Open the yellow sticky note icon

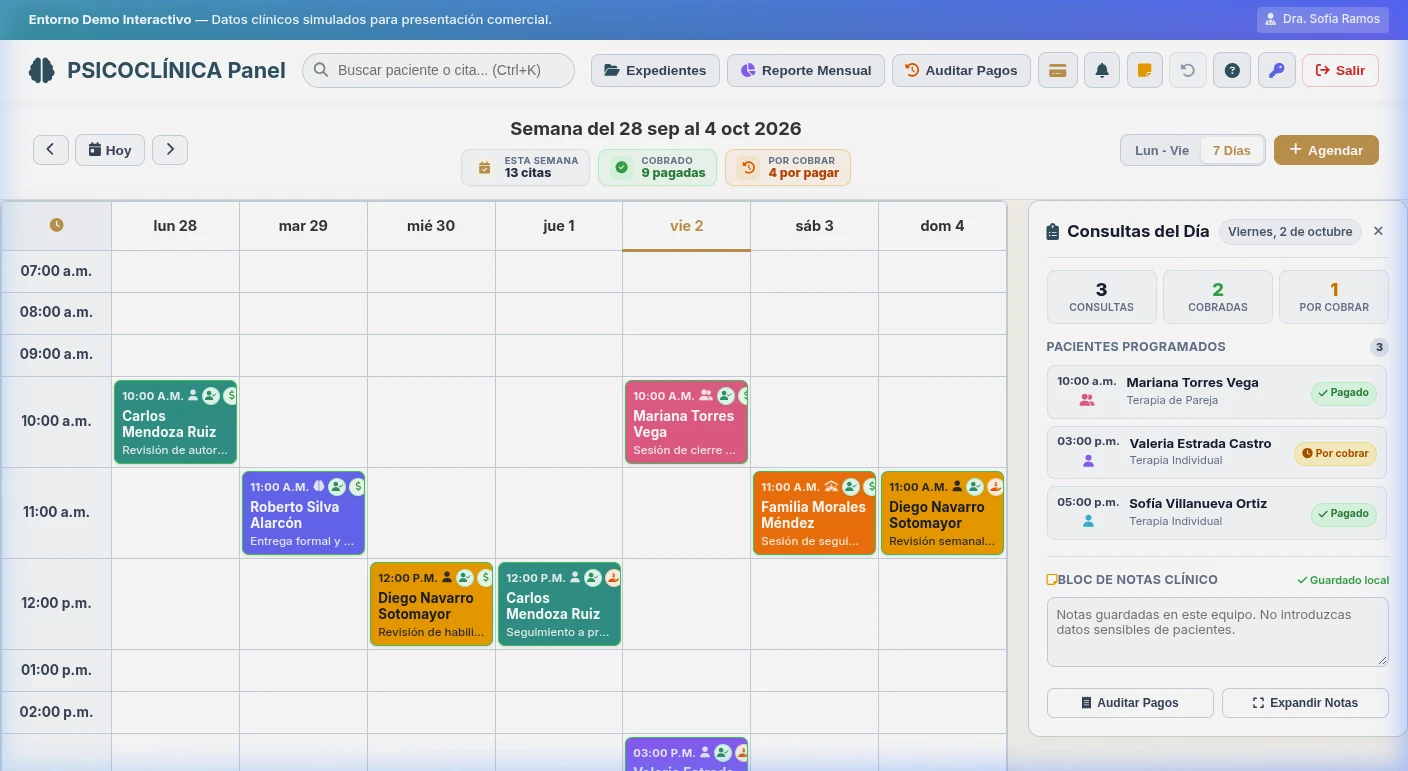(x=1145, y=70)
